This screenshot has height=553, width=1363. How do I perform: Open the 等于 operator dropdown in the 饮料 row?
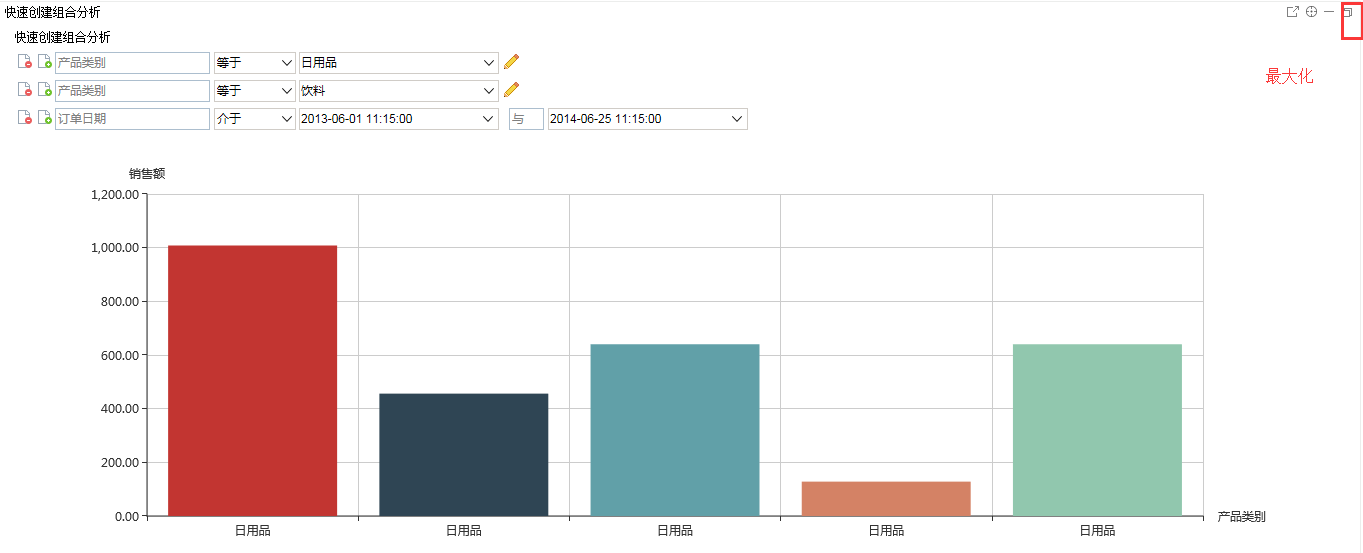click(x=254, y=90)
